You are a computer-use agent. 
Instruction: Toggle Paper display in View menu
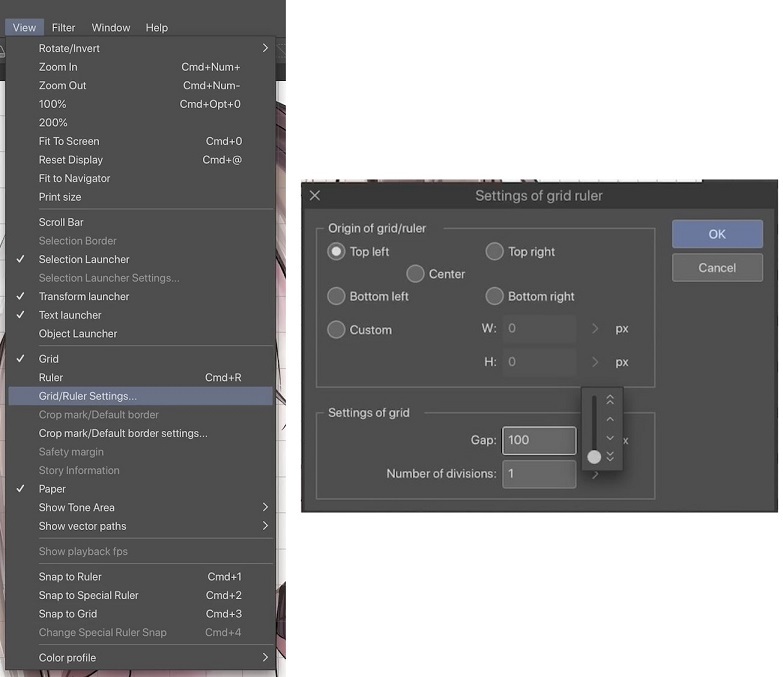pyautogui.click(x=141, y=489)
